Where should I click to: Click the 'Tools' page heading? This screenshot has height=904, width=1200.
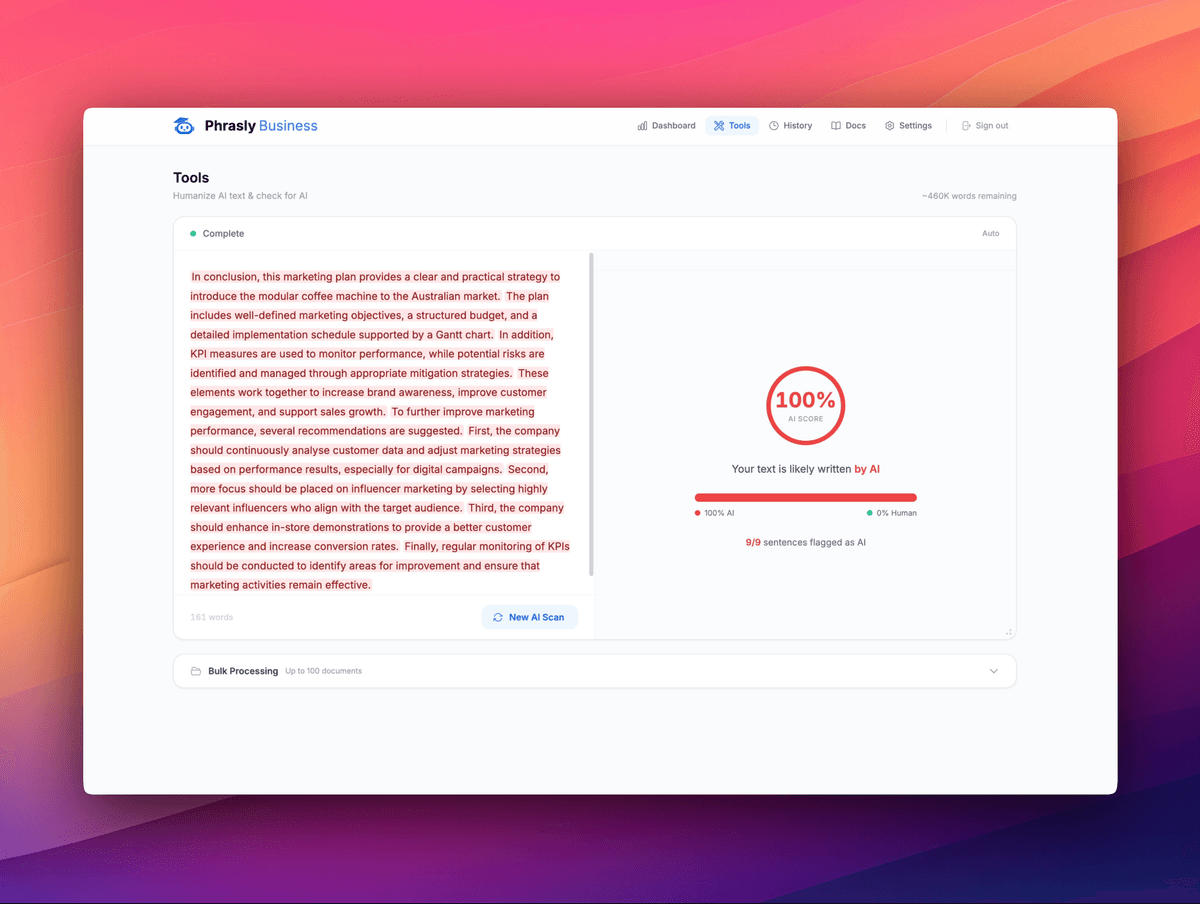tap(191, 178)
